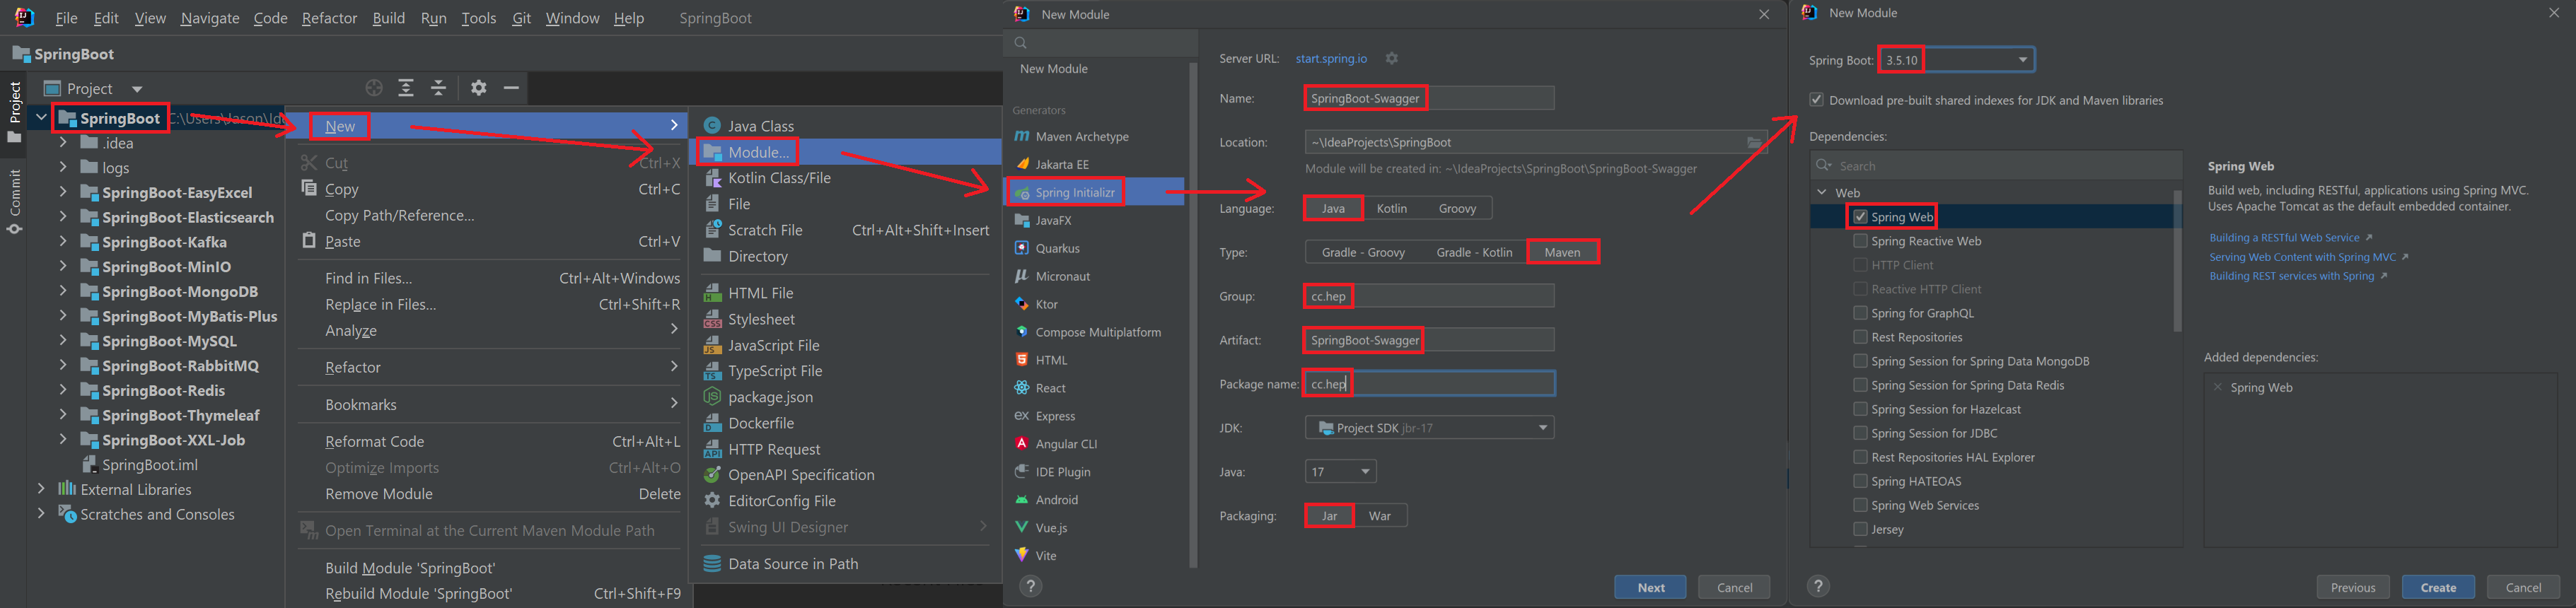Click the Location browse folder icon

(x=1754, y=143)
